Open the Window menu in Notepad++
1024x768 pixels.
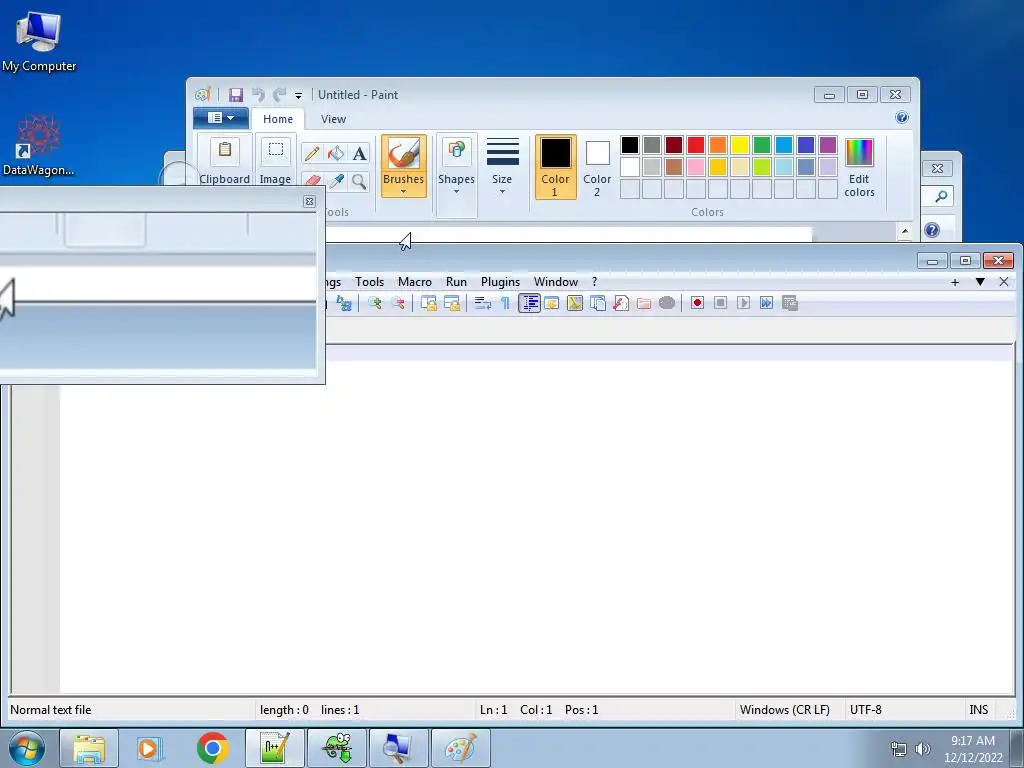tap(556, 281)
